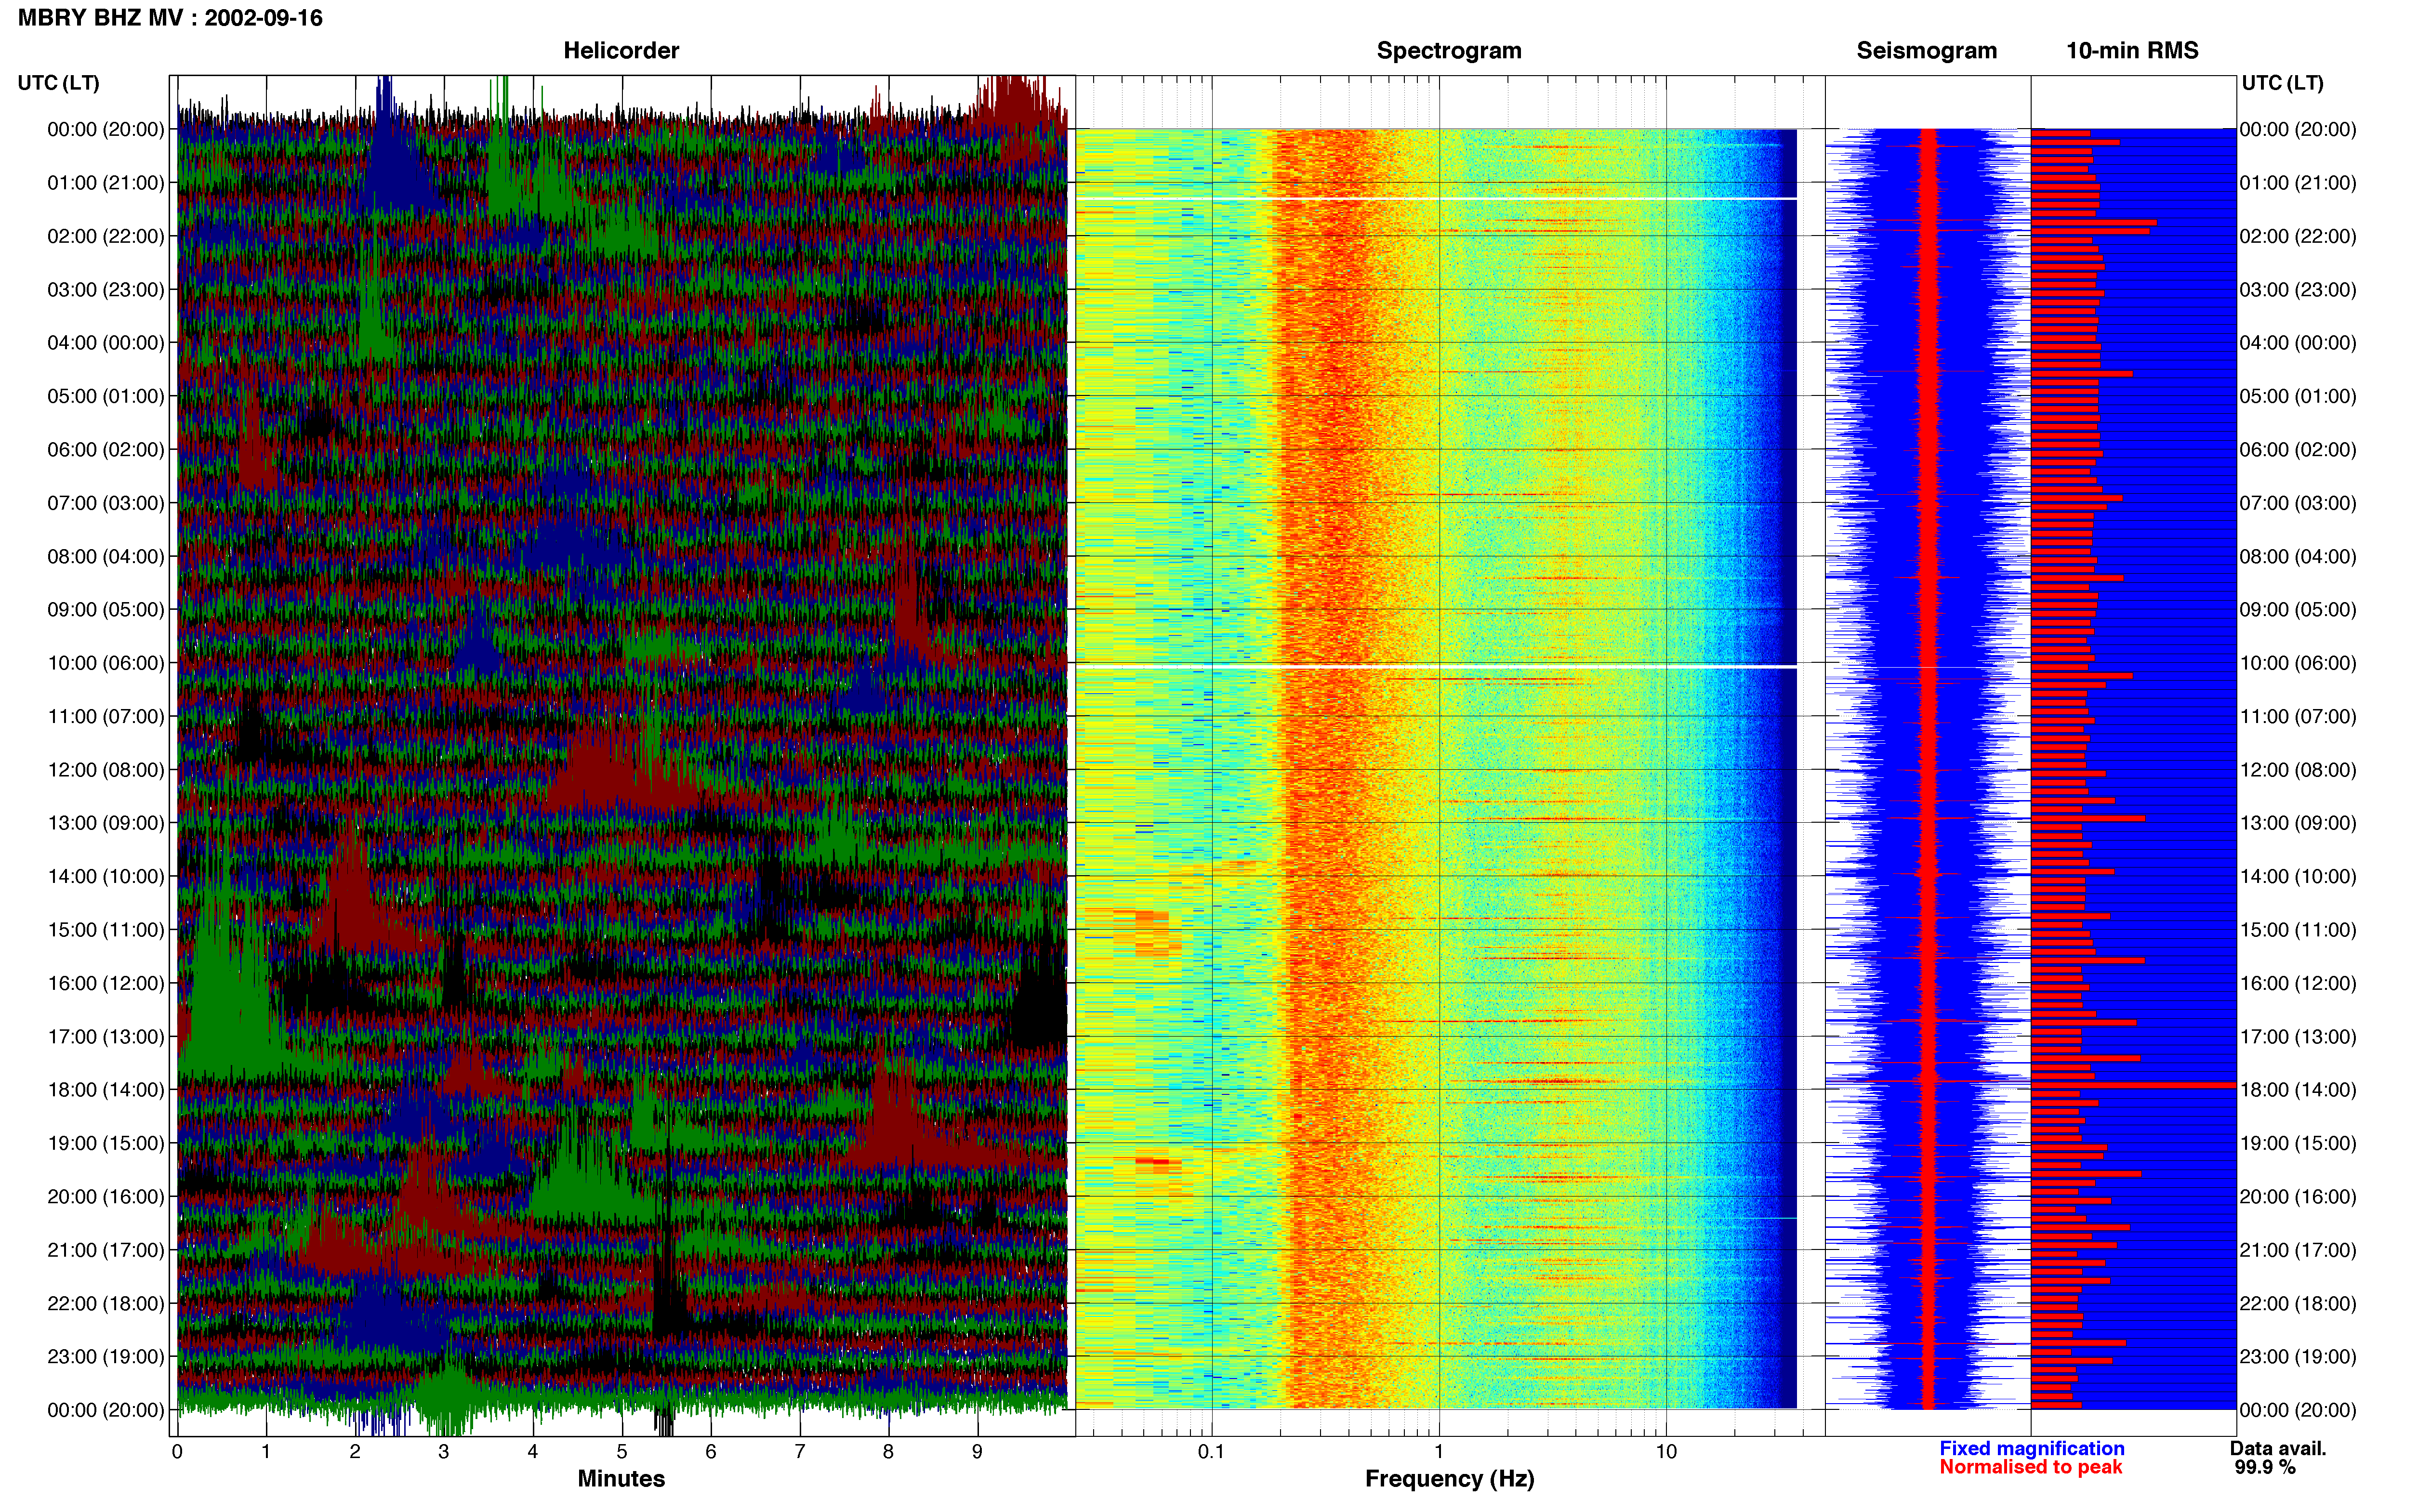The image size is (2418, 1512).
Task: Click '23:00 (19:00)' on the right time axis
Action: click(x=2298, y=1357)
